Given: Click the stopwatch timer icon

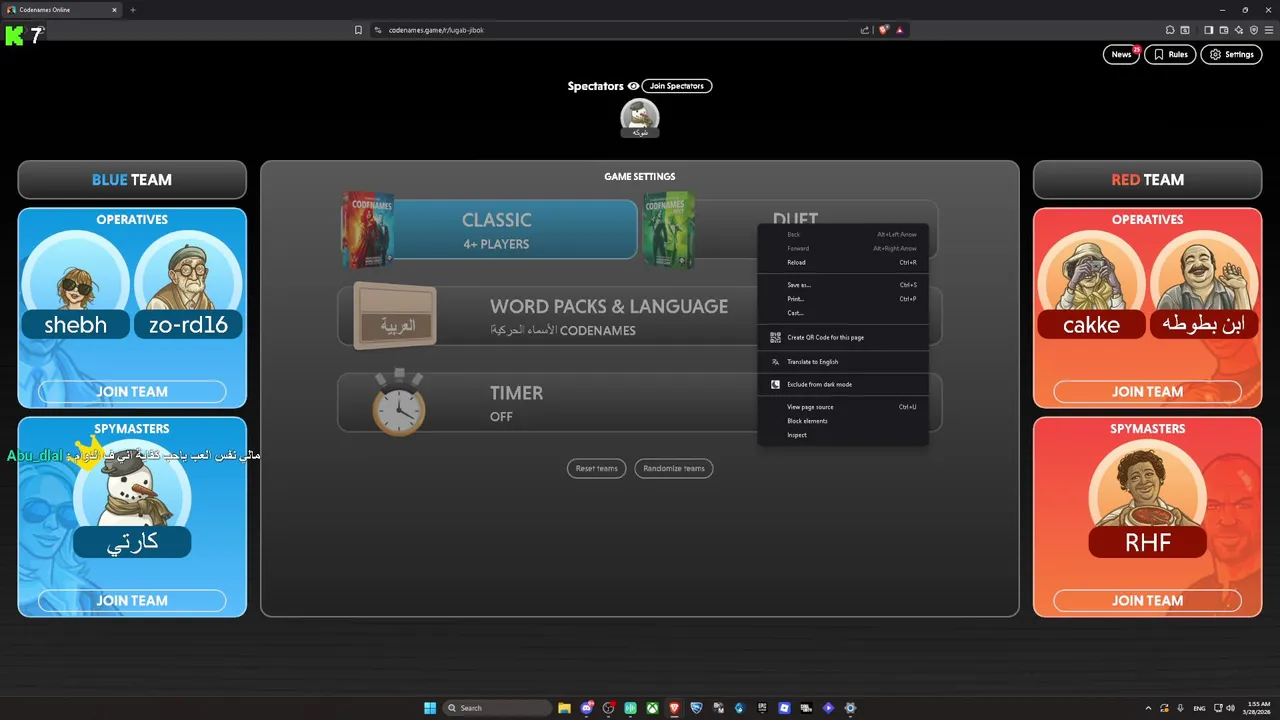Looking at the screenshot, I should pyautogui.click(x=399, y=401).
